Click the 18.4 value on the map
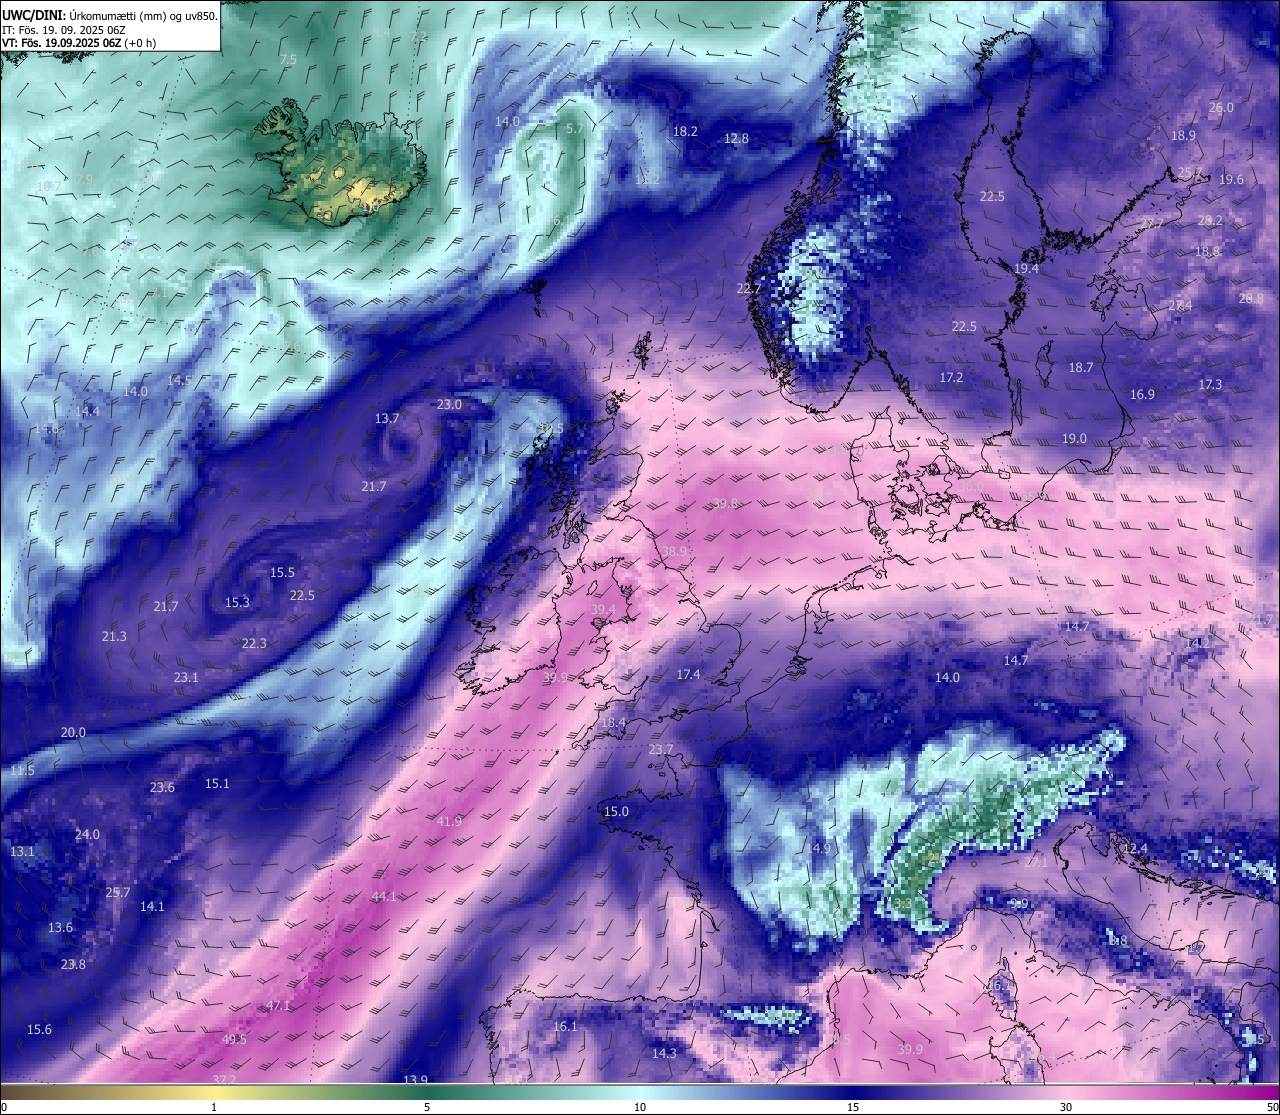The height and width of the screenshot is (1115, 1280). [613, 723]
